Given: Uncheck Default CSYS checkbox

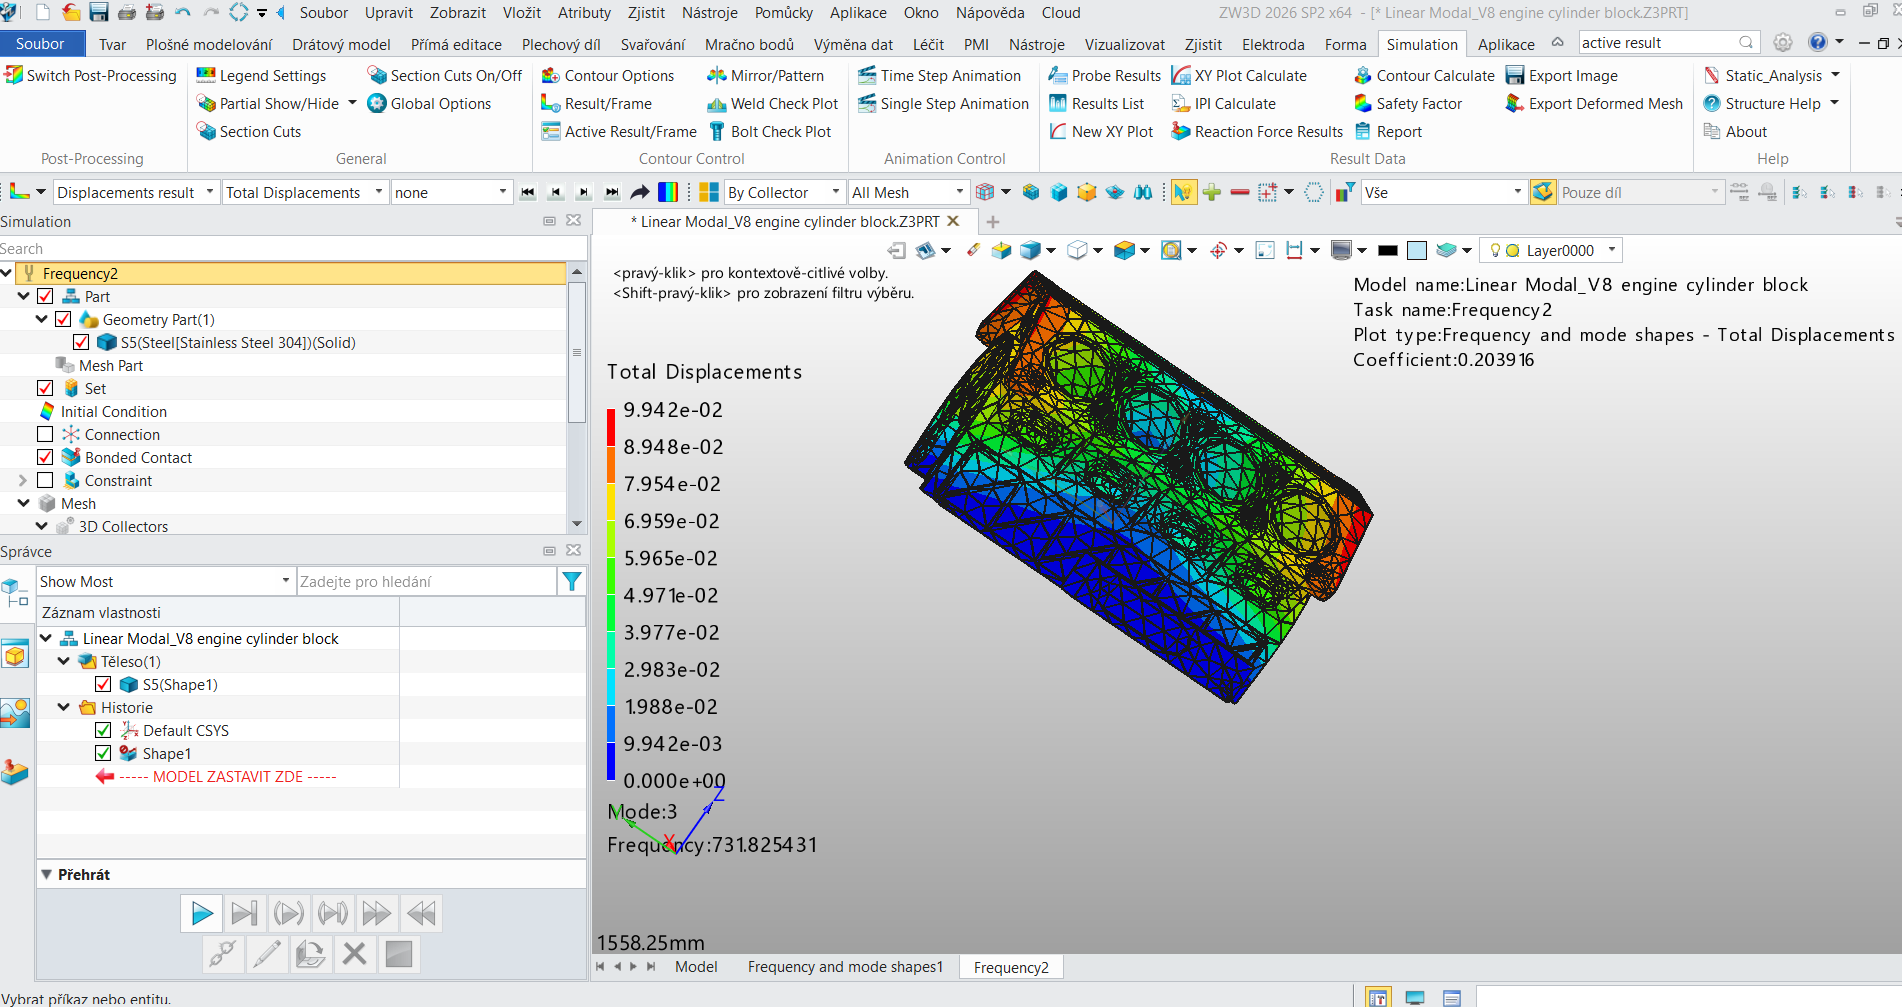Looking at the screenshot, I should point(103,730).
